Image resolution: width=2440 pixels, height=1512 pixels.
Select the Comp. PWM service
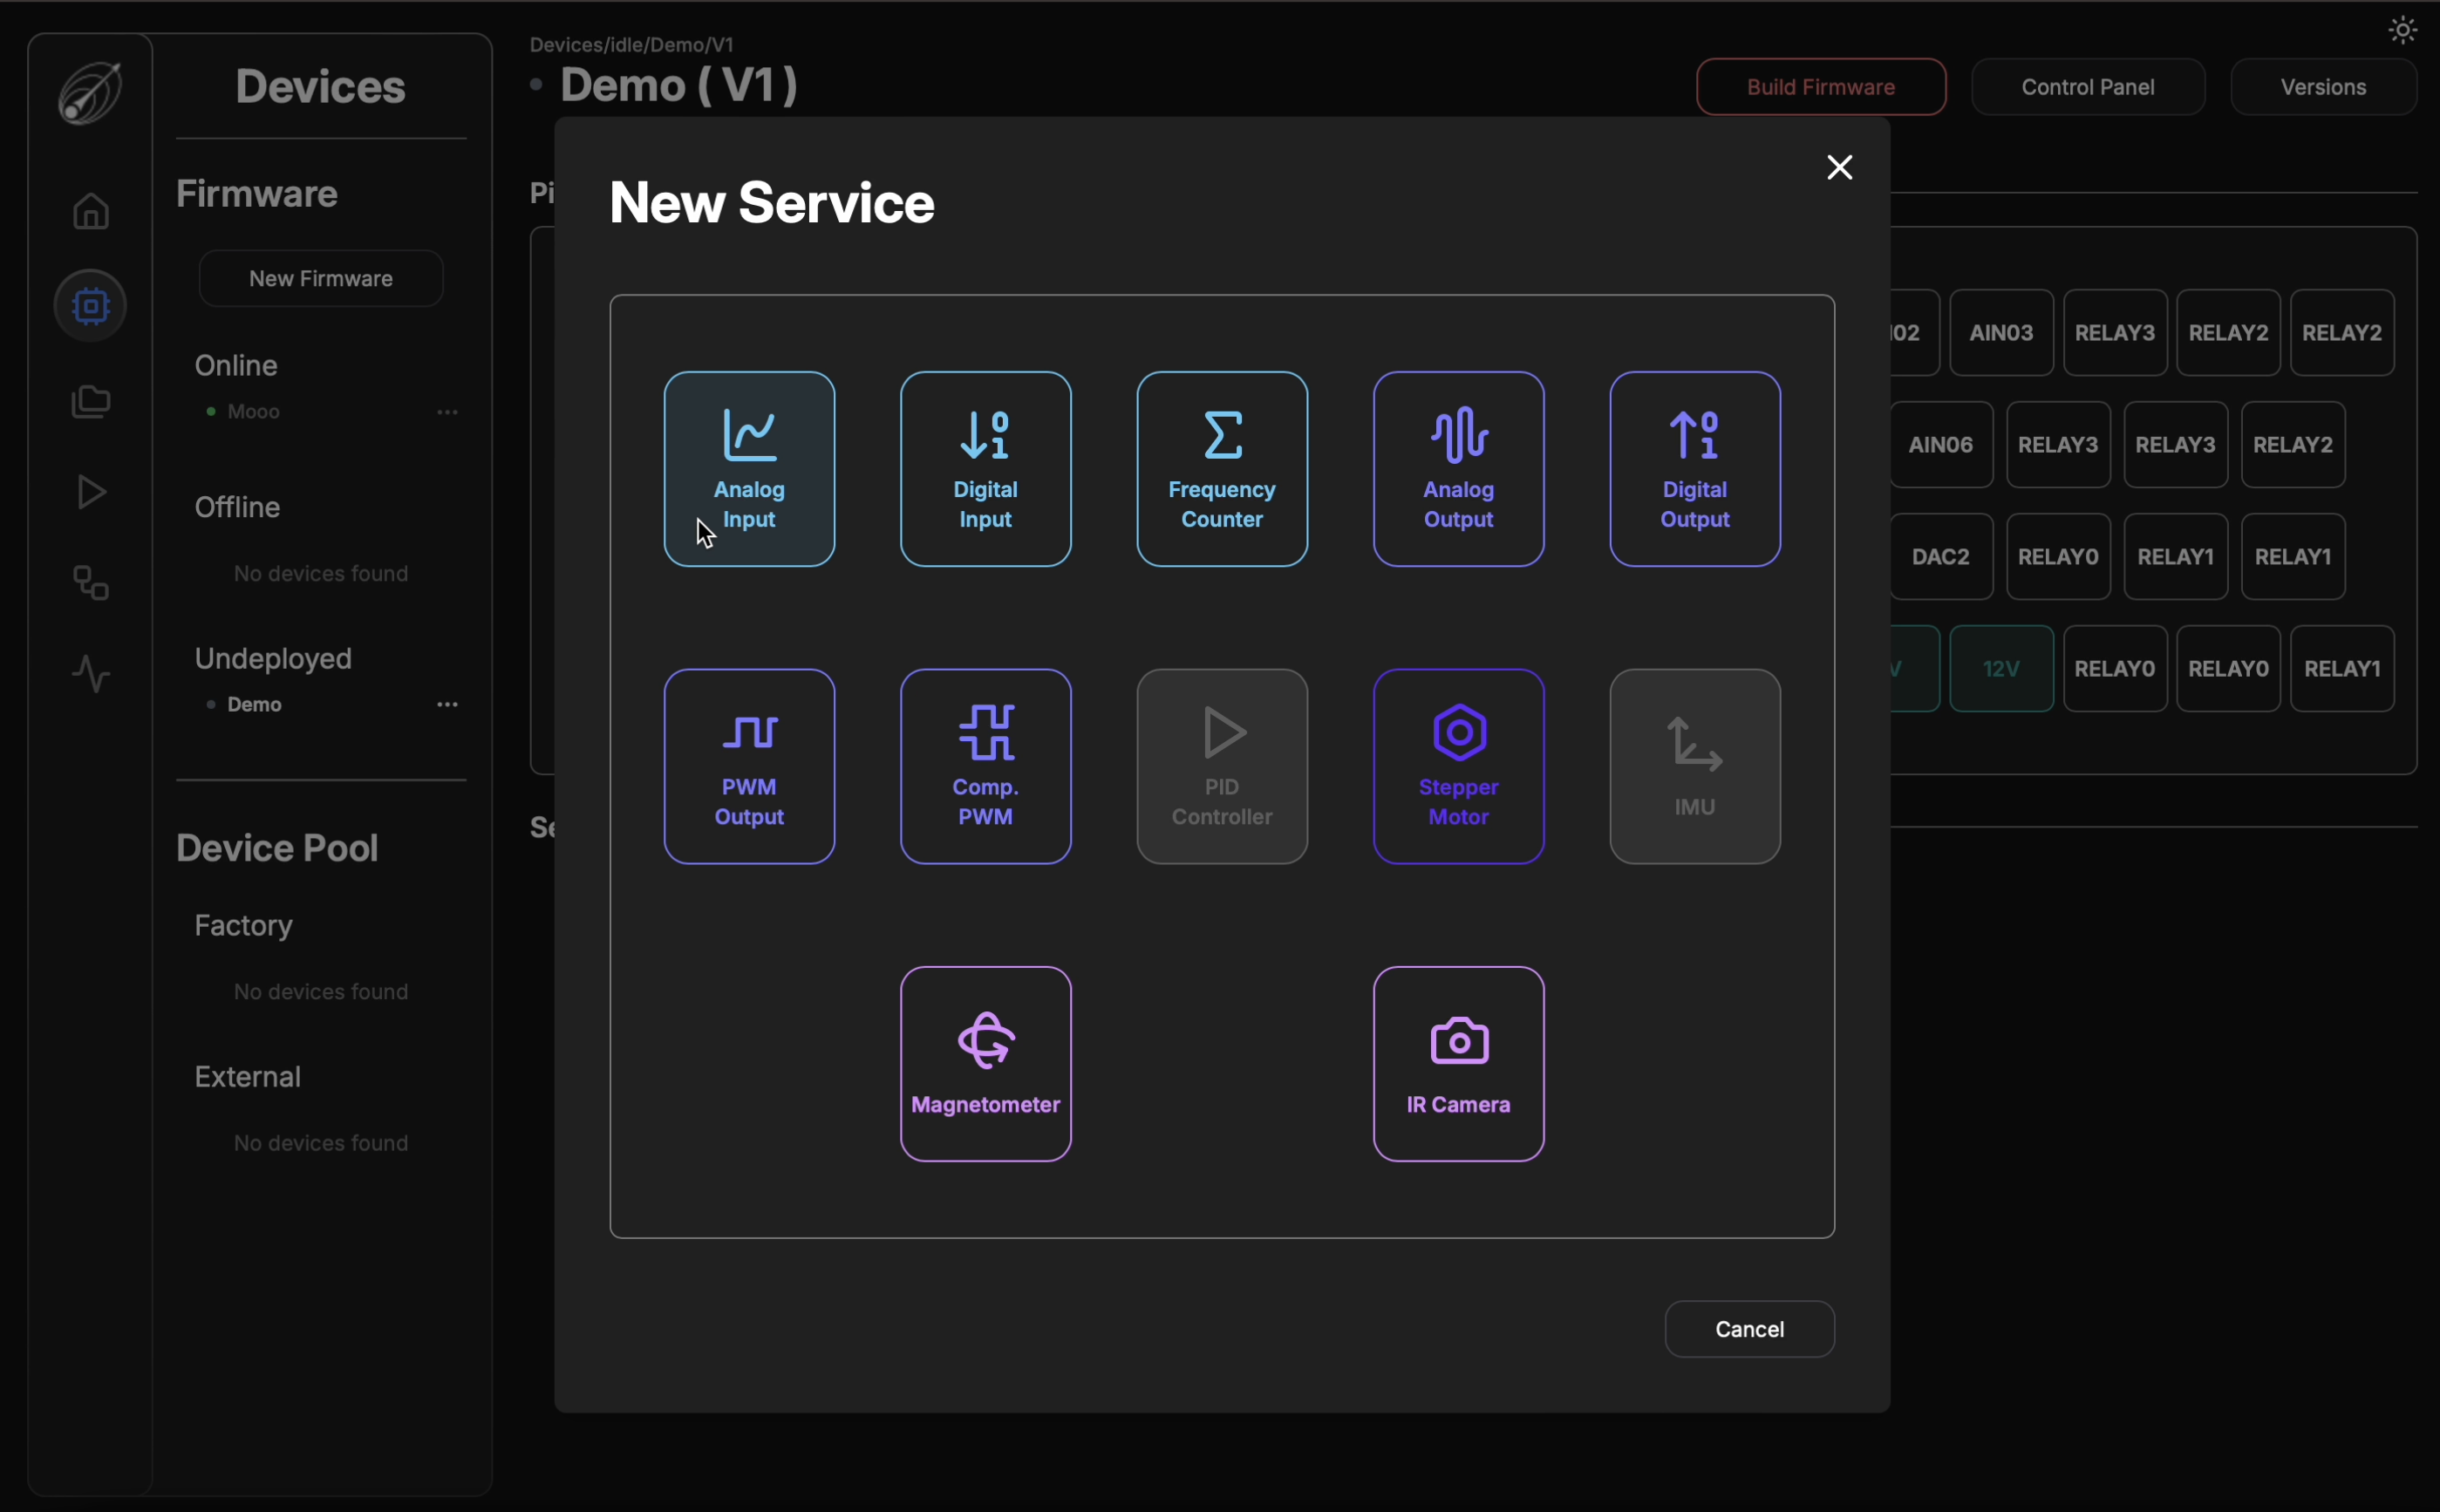985,766
